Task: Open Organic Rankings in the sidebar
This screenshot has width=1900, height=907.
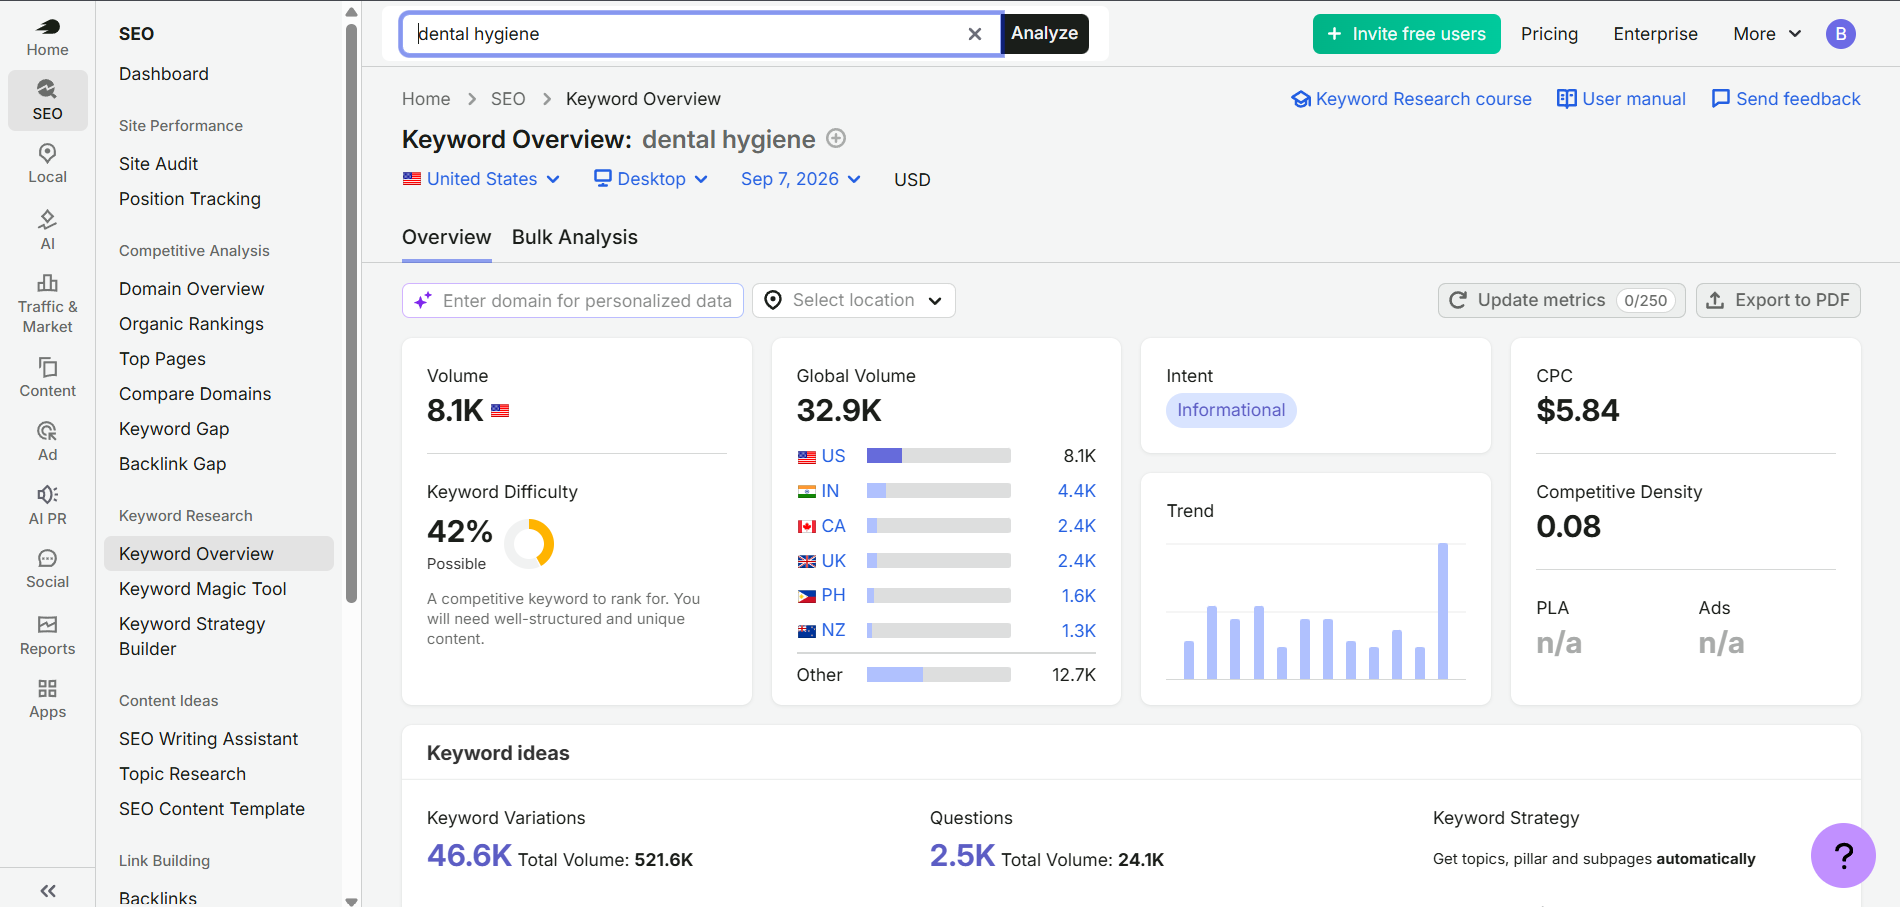Action: click(x=192, y=324)
